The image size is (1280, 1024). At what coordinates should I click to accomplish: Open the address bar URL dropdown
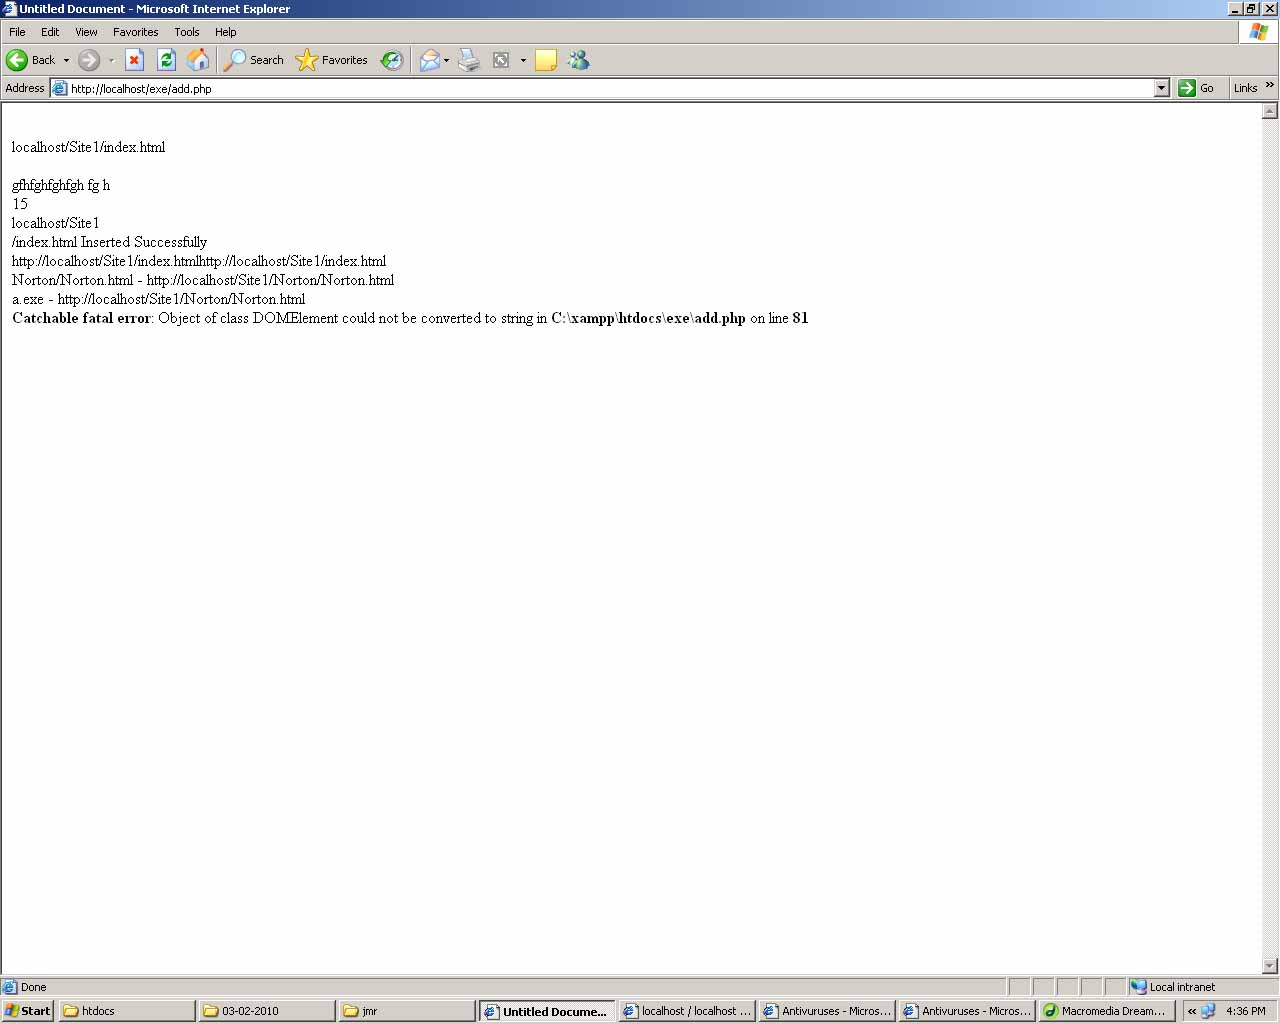[1161, 88]
